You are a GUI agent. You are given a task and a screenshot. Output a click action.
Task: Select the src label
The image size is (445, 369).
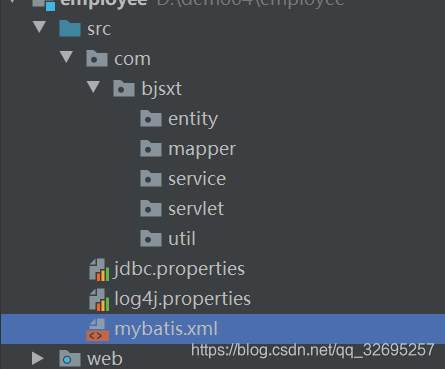point(99,29)
